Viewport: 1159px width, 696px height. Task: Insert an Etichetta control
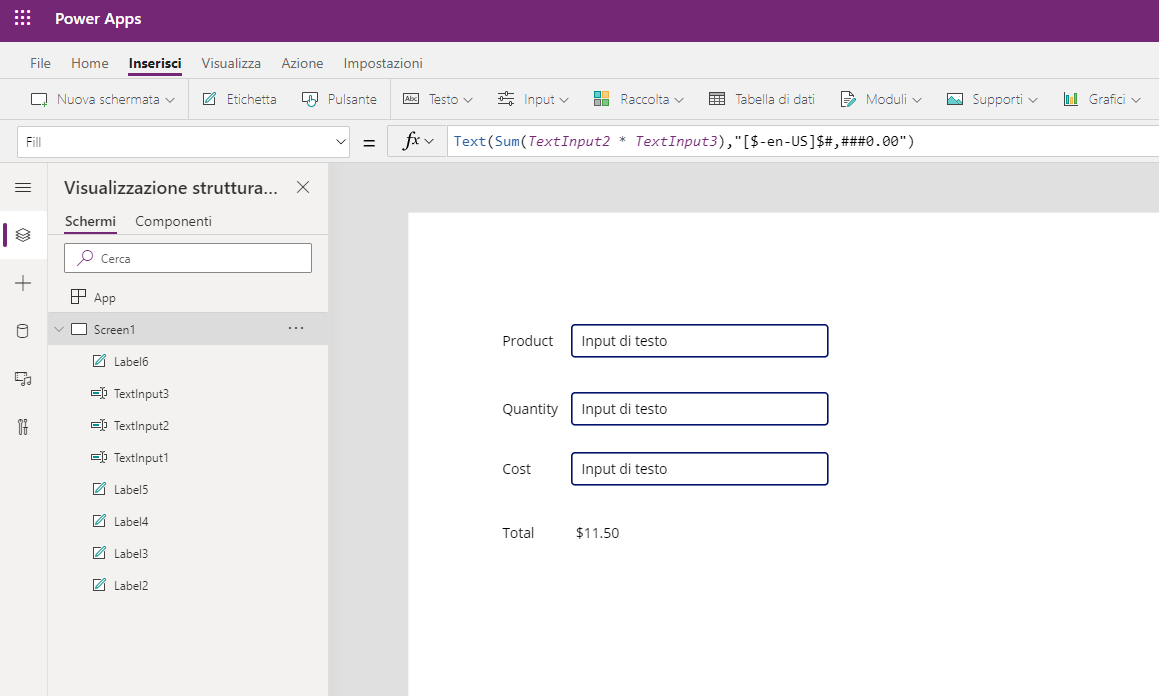[239, 99]
